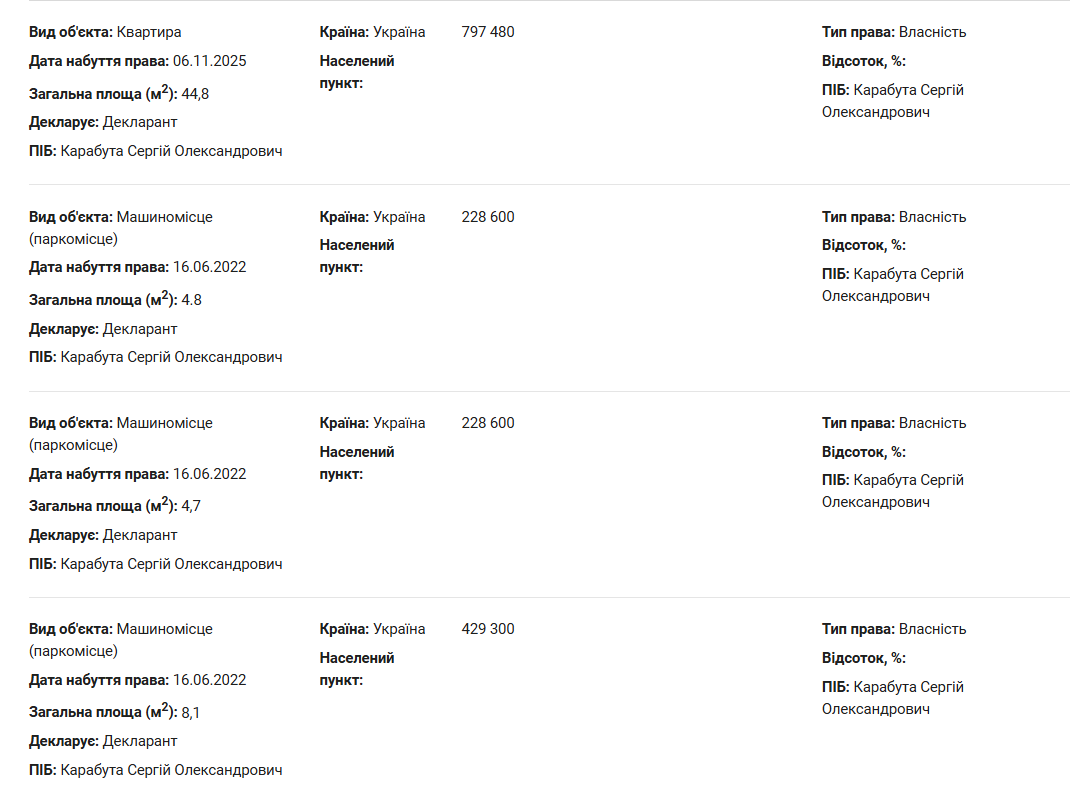Click 228 600 price of the 4,7 m² parking space
1089x803 pixels.
488,423
